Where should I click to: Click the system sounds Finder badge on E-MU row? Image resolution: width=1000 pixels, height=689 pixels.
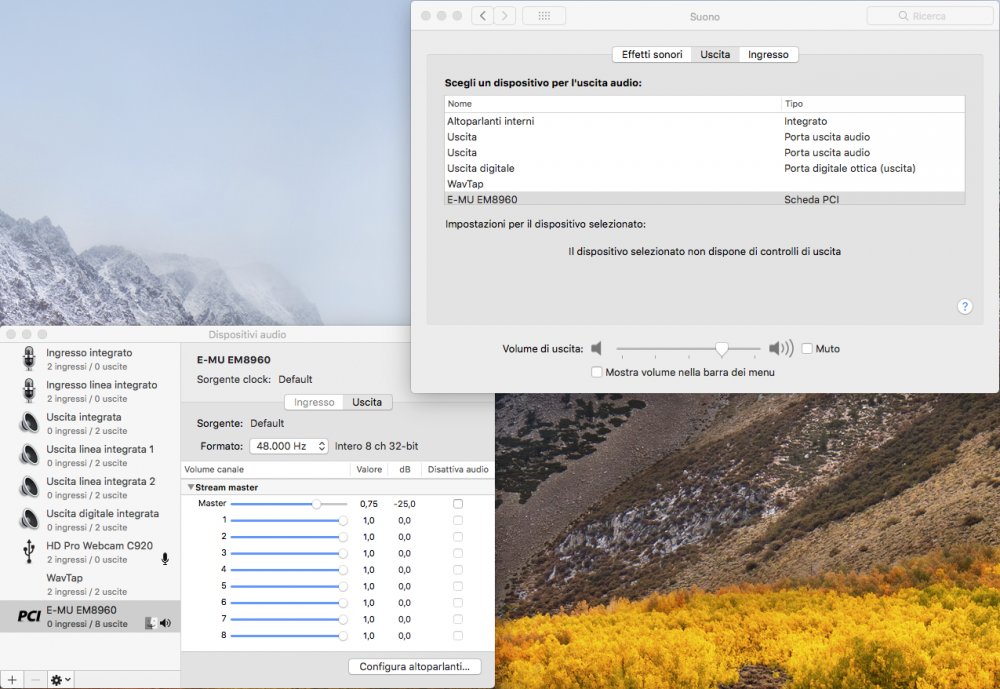coord(151,623)
